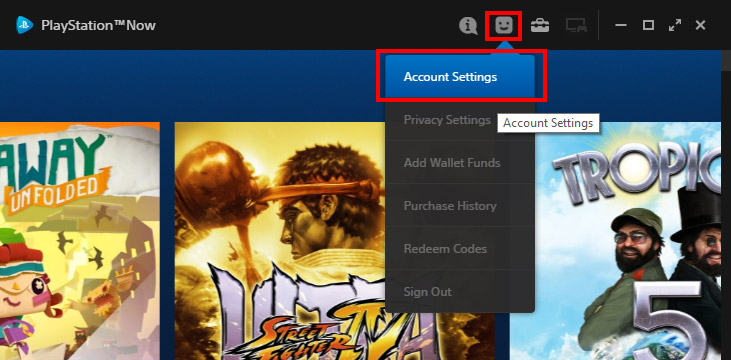Screen dimensions: 731x360
Task: Toggle fullscreen with the diagonal arrows icon
Action: click(x=675, y=25)
